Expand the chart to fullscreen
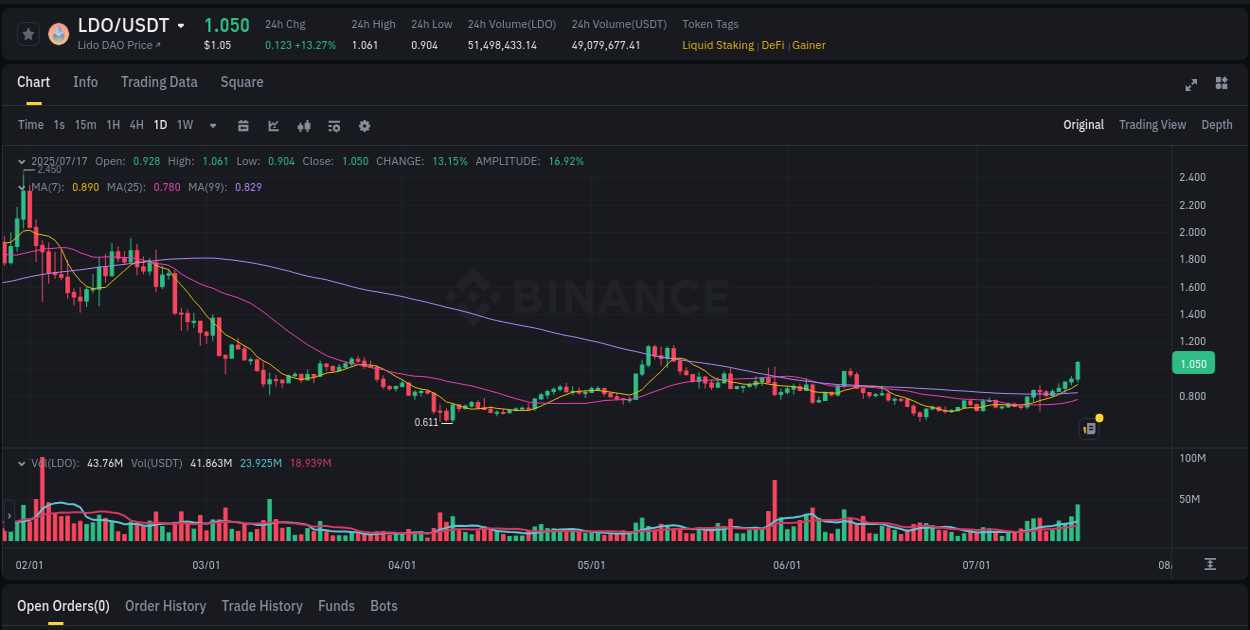 [x=1190, y=86]
